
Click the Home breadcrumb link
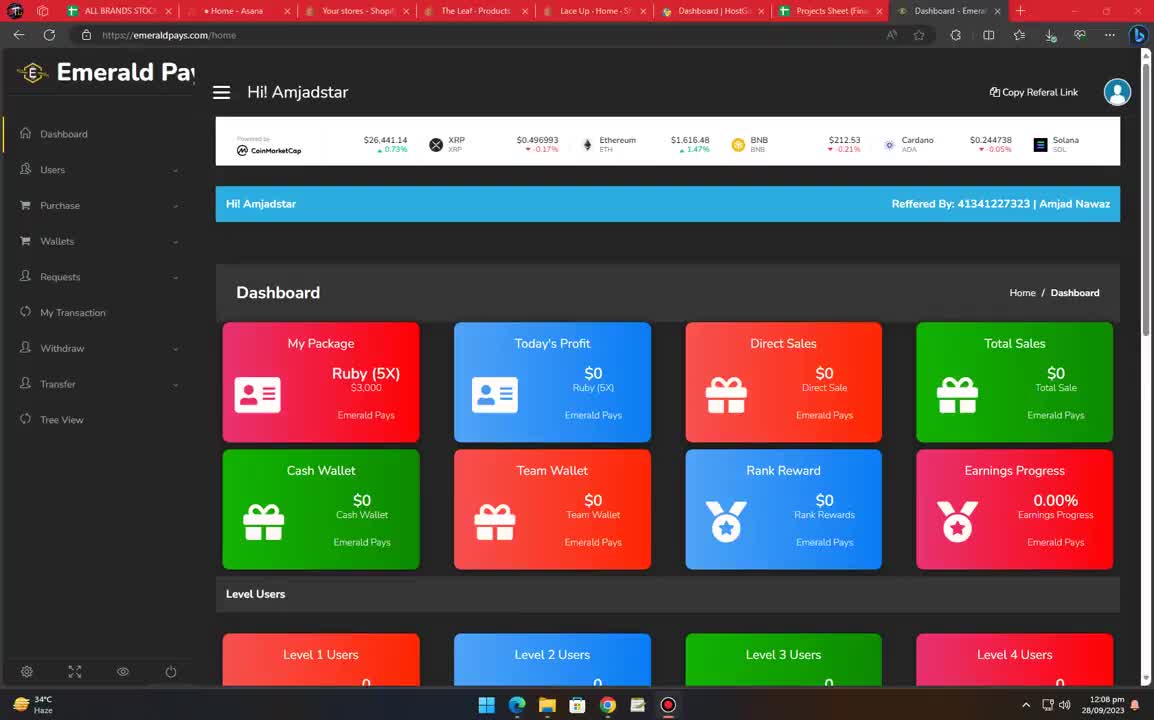click(x=1022, y=292)
